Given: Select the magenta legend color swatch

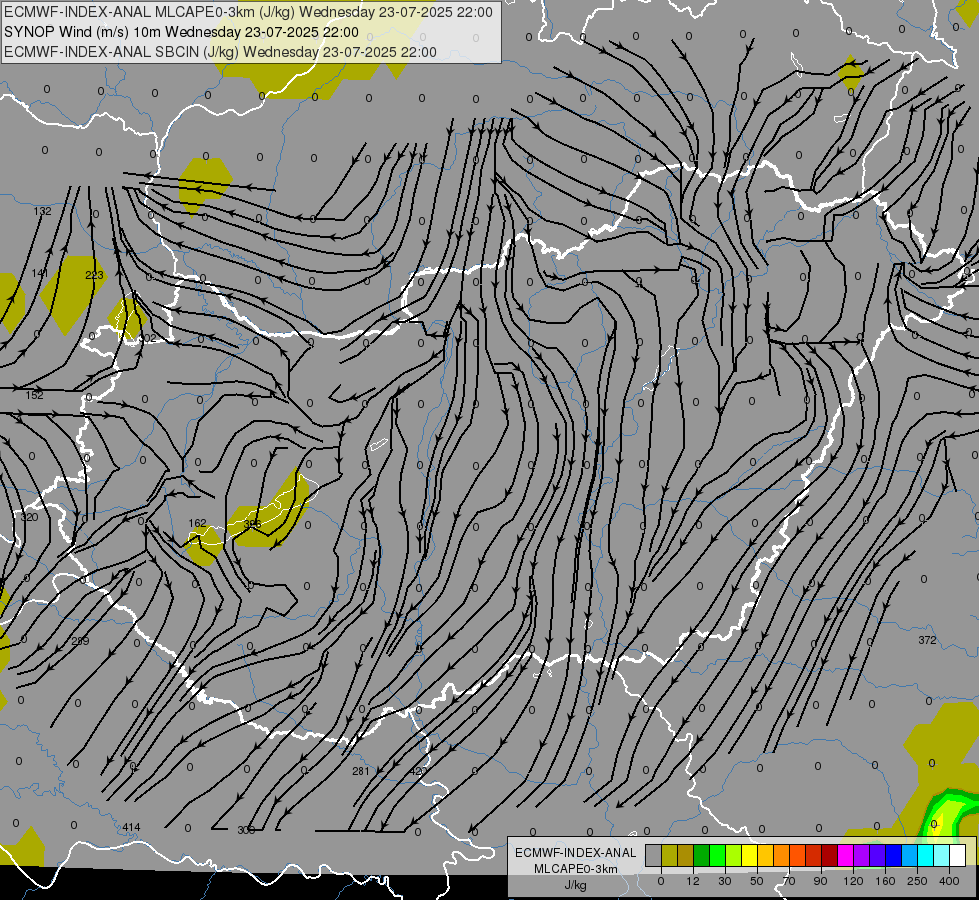Looking at the screenshot, I should coord(845,856).
